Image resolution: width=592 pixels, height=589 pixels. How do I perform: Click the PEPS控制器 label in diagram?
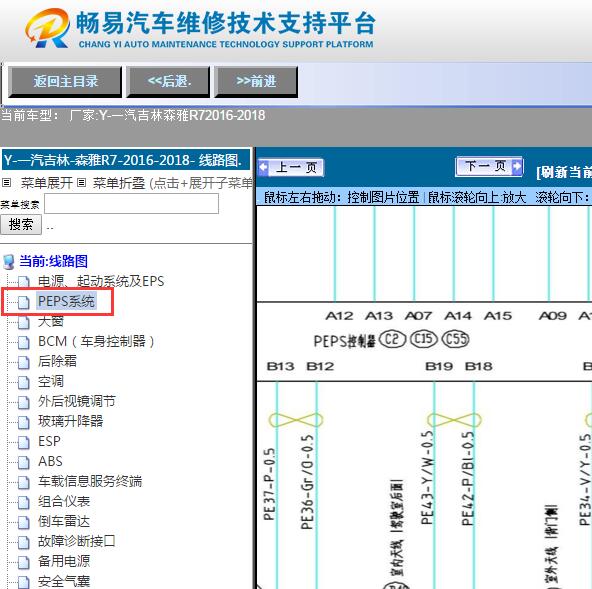point(344,341)
